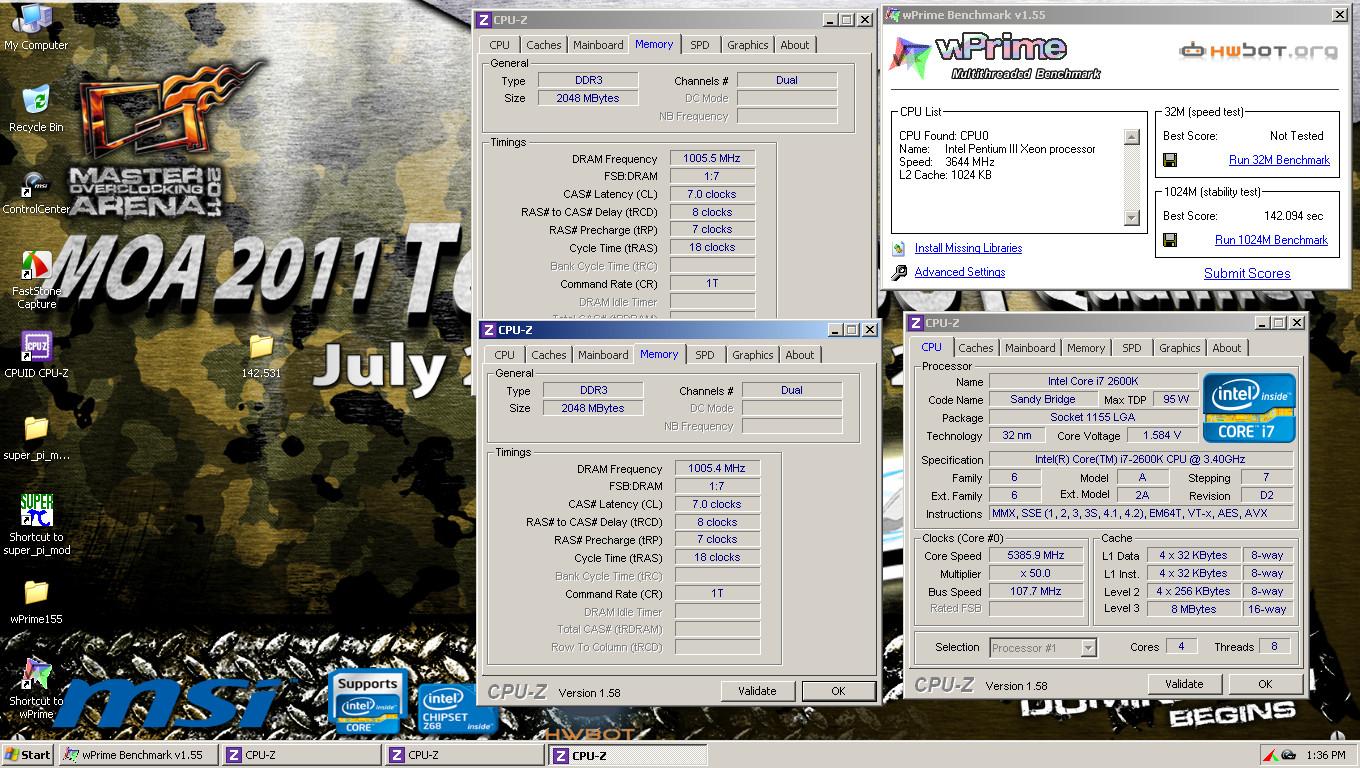This screenshot has height=768, width=1360.
Task: Launch MSI ControlCenter desktop shortcut
Action: [36, 191]
